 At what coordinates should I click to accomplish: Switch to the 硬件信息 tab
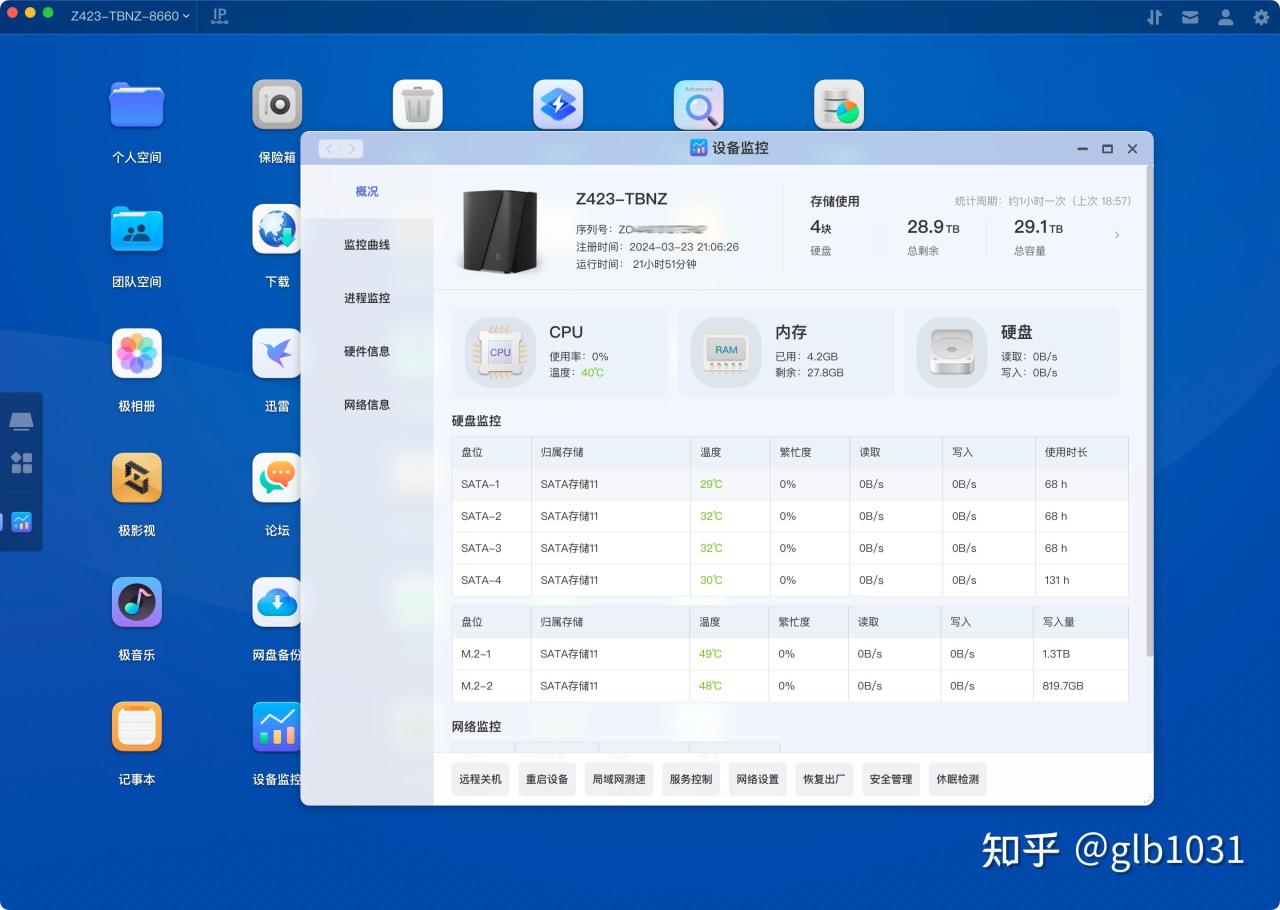coord(367,351)
